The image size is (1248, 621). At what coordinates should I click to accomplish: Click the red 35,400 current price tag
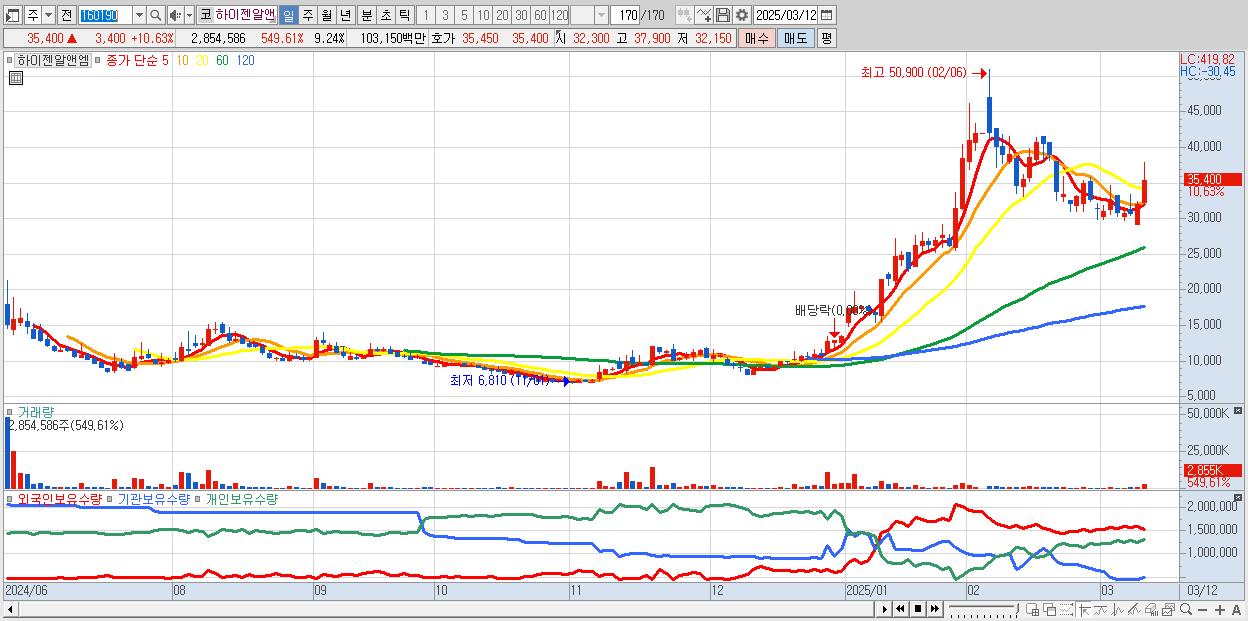pos(1212,179)
